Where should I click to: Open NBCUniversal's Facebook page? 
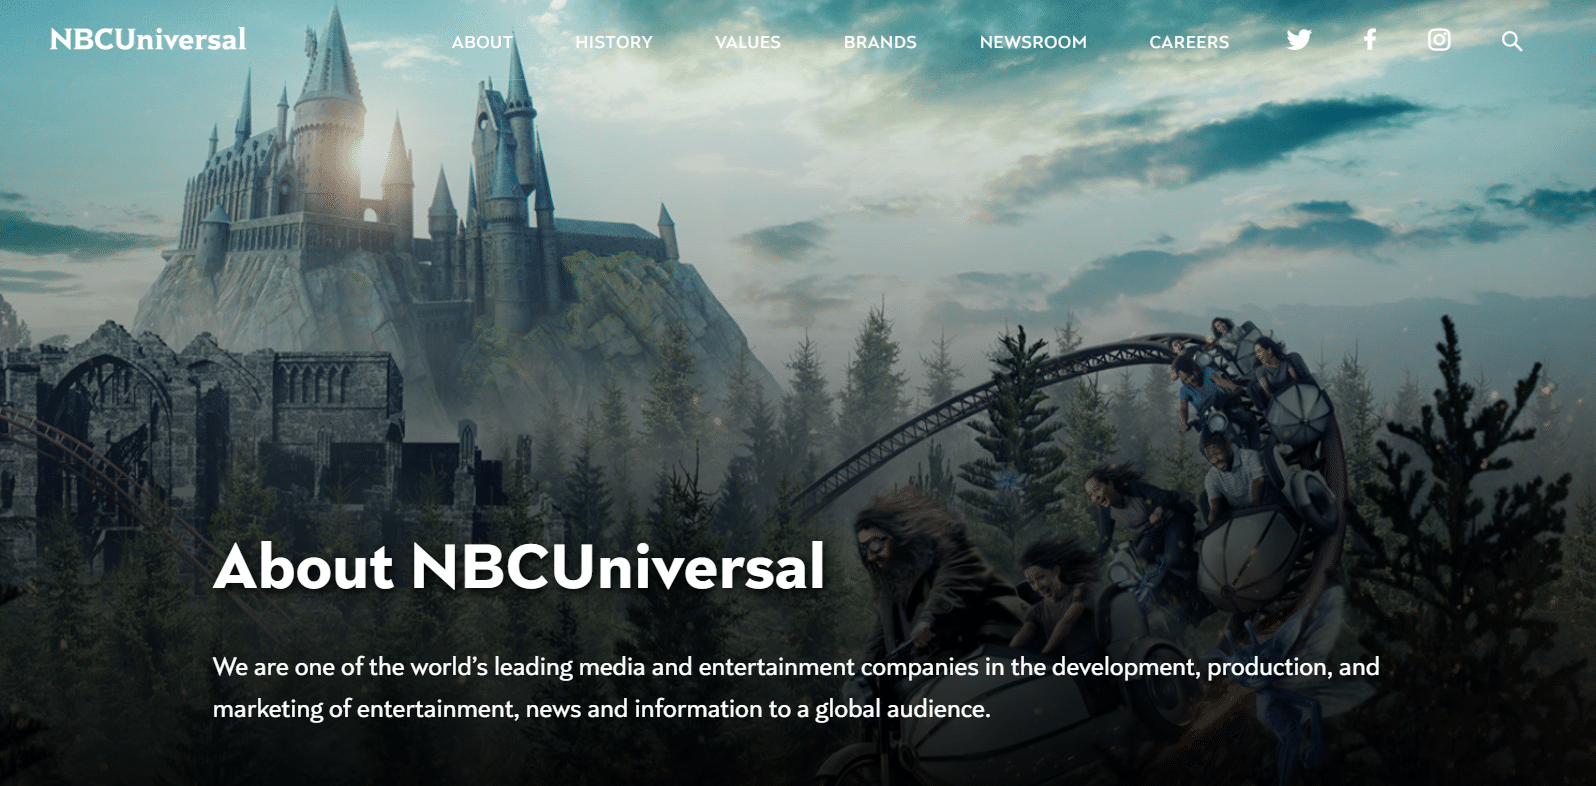(x=1370, y=40)
